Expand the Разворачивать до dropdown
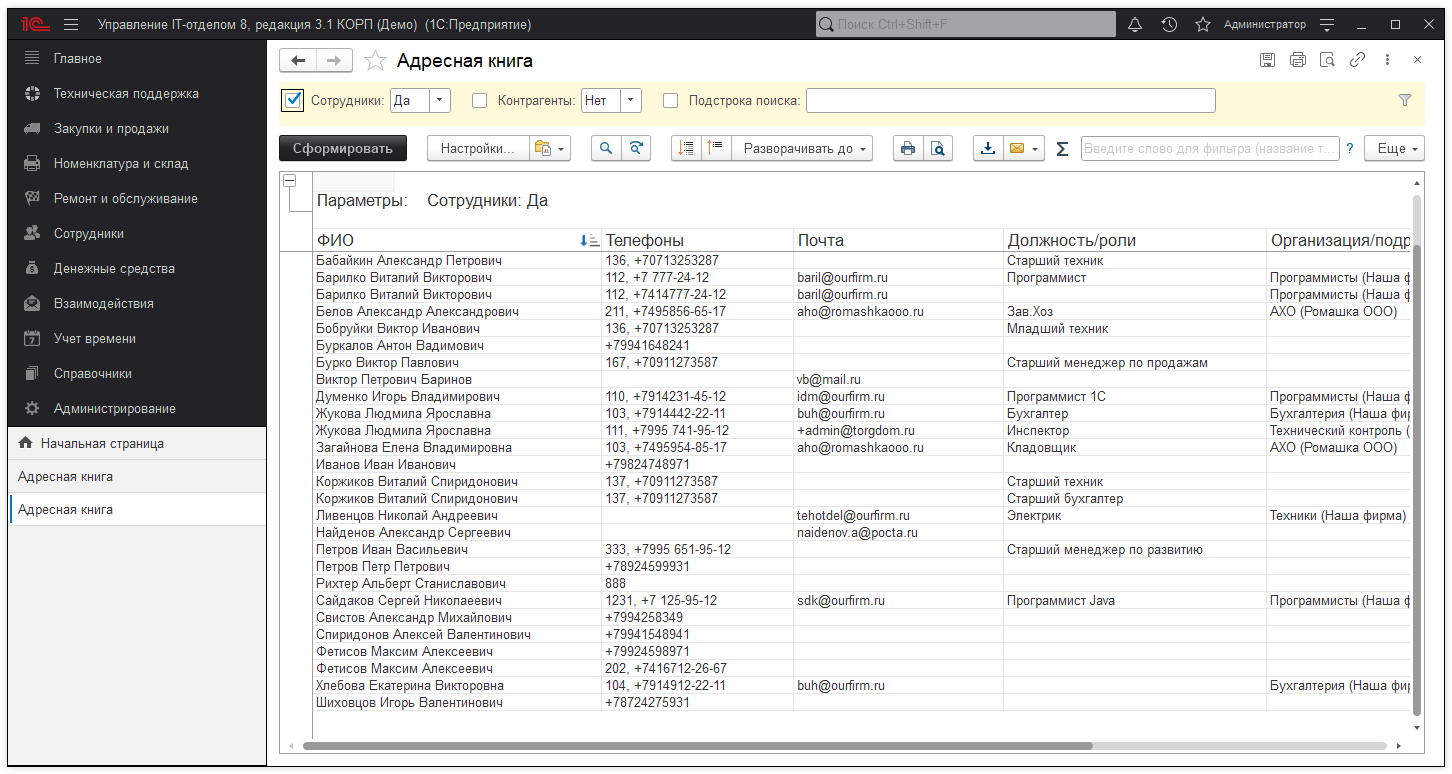Image resolution: width=1452 pixels, height=774 pixels. coord(802,148)
